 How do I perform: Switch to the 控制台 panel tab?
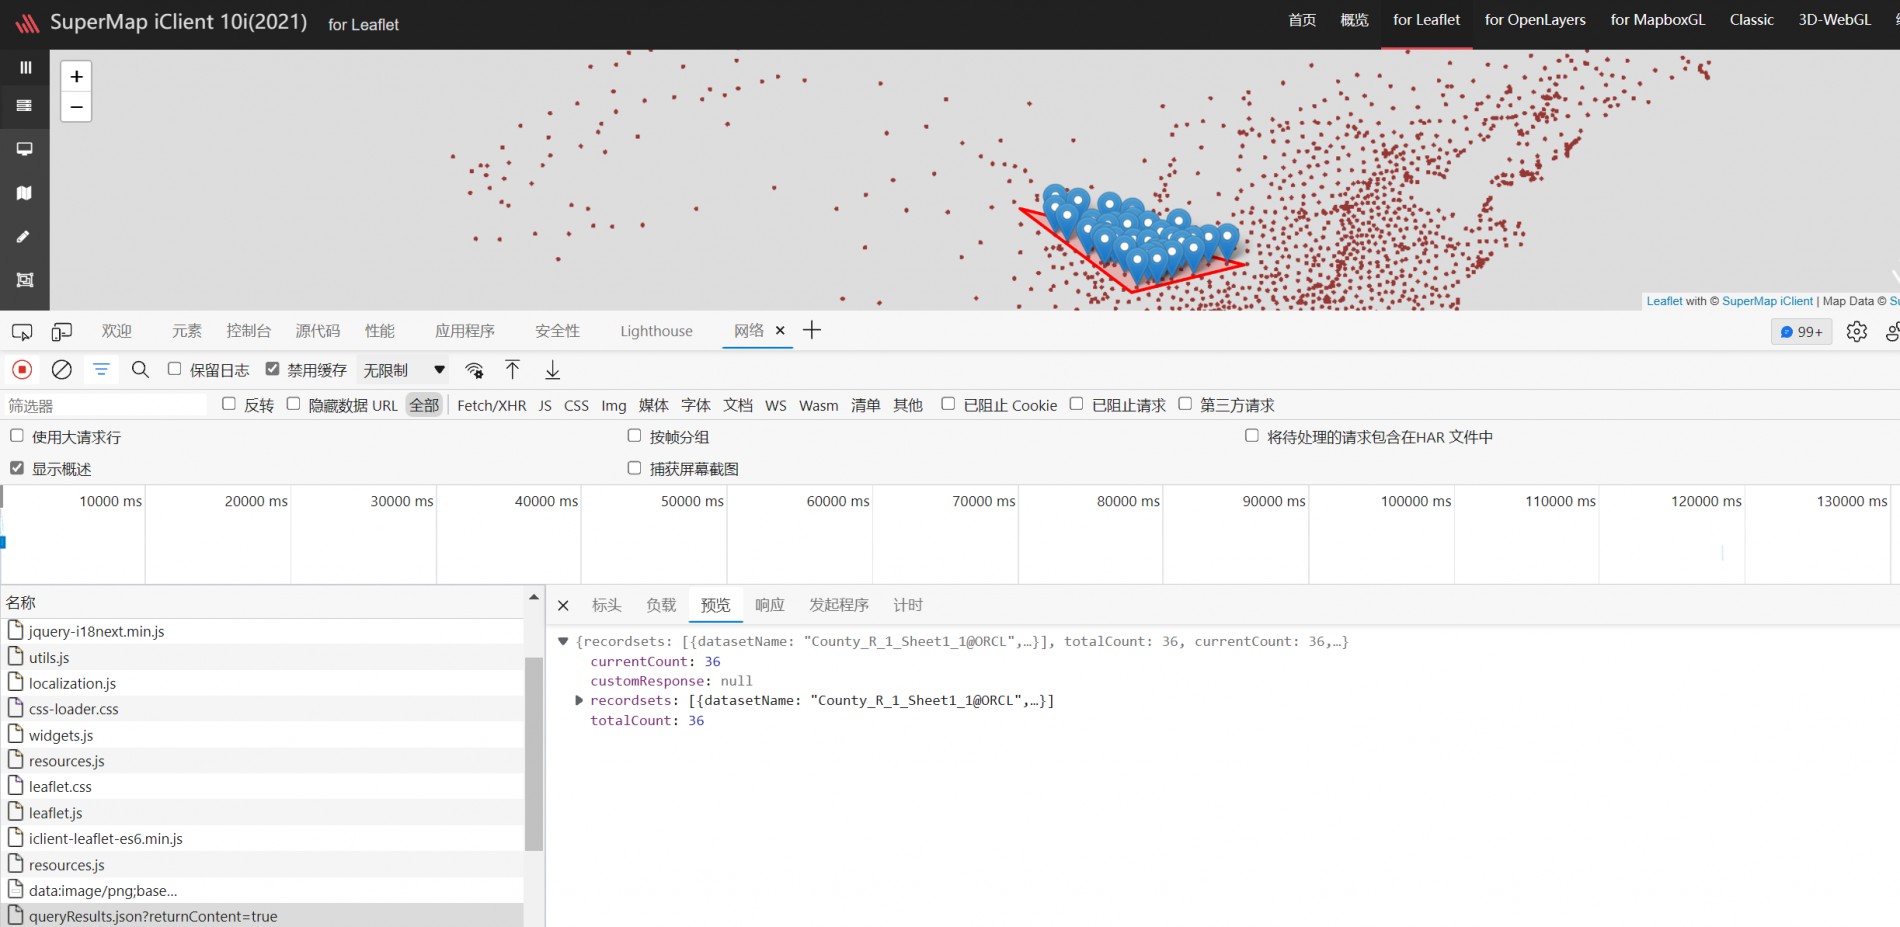click(x=249, y=331)
